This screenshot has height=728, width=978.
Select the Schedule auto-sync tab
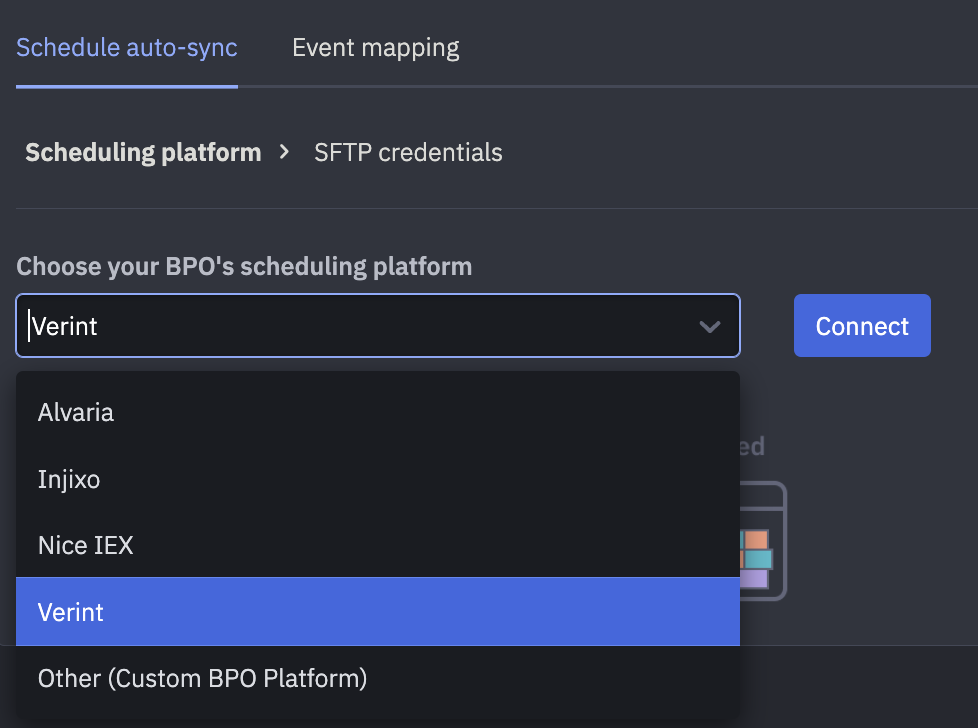point(126,47)
